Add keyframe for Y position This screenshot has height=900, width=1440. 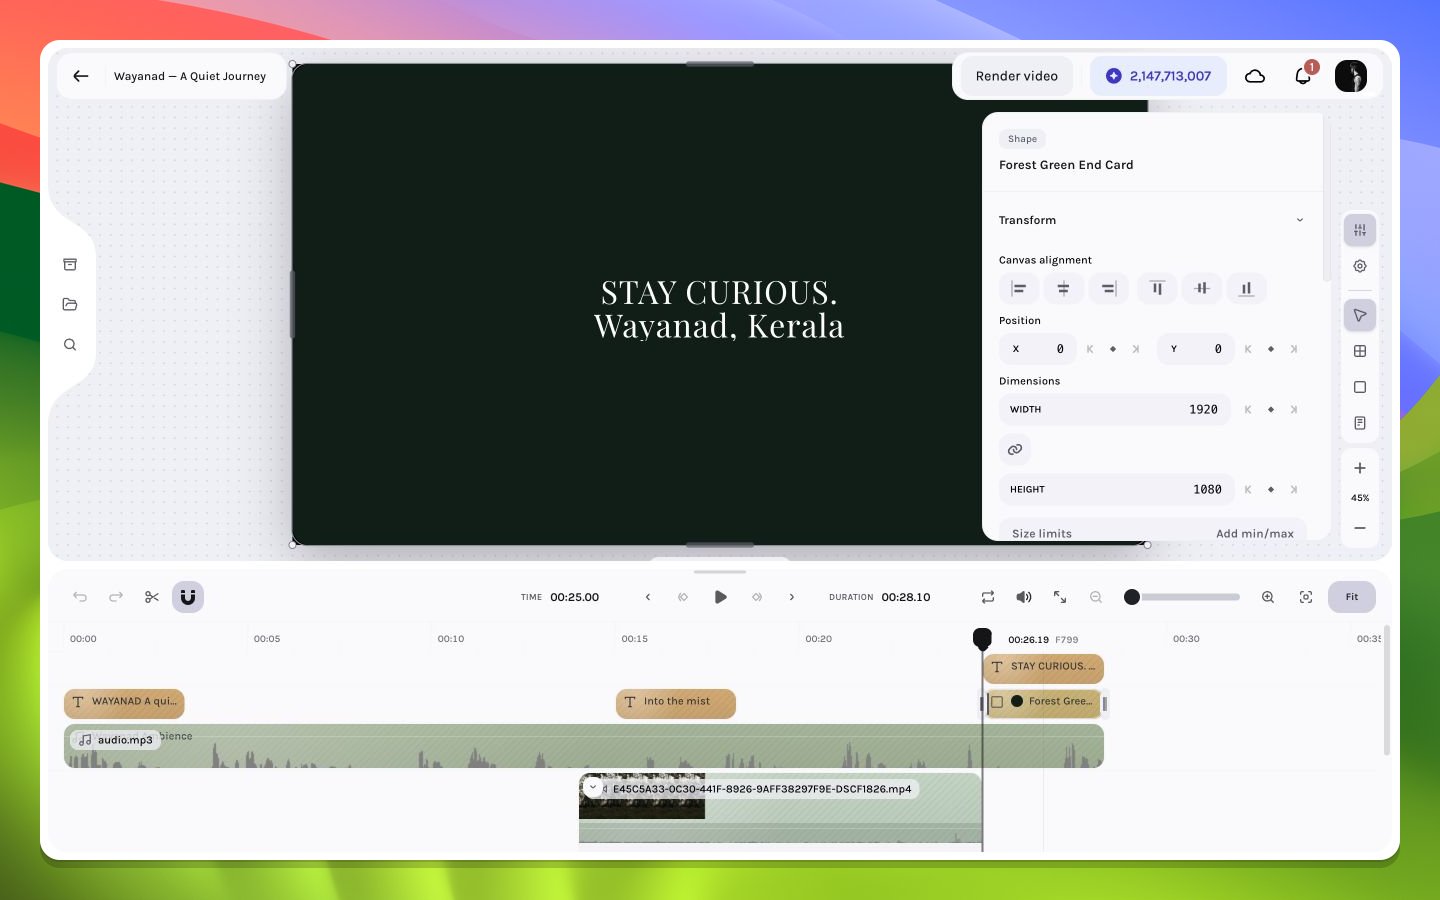[1271, 349]
